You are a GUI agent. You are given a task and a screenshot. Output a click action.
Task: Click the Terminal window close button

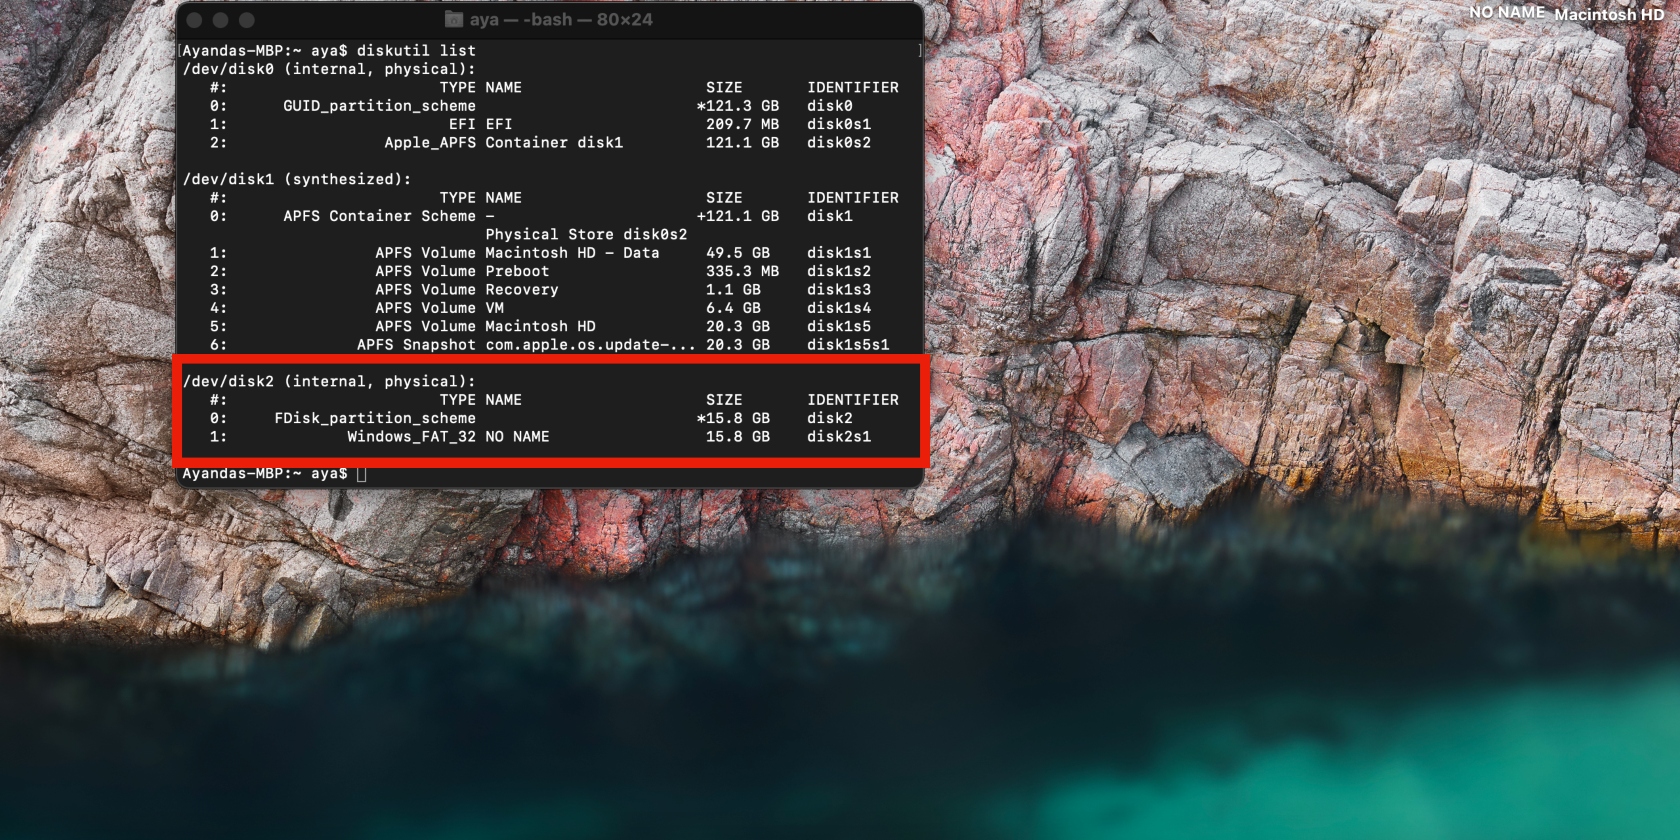[195, 20]
